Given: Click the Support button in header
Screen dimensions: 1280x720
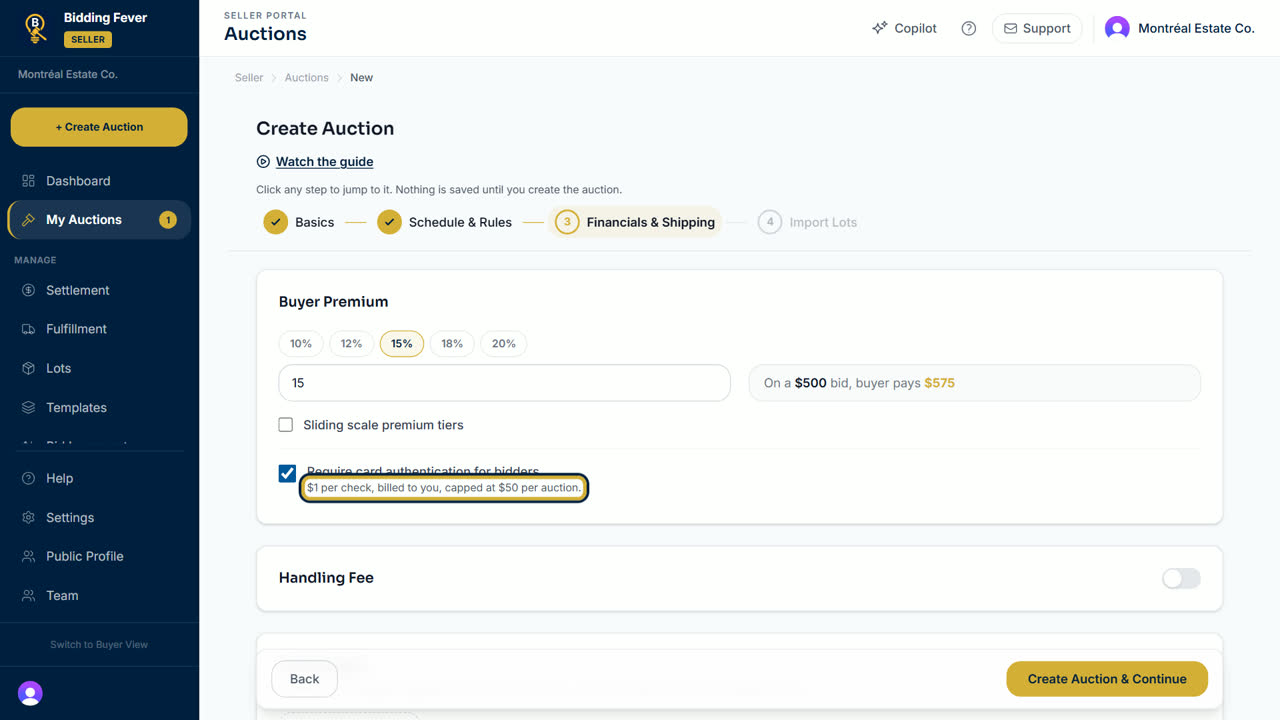Looking at the screenshot, I should pos(1037,28).
